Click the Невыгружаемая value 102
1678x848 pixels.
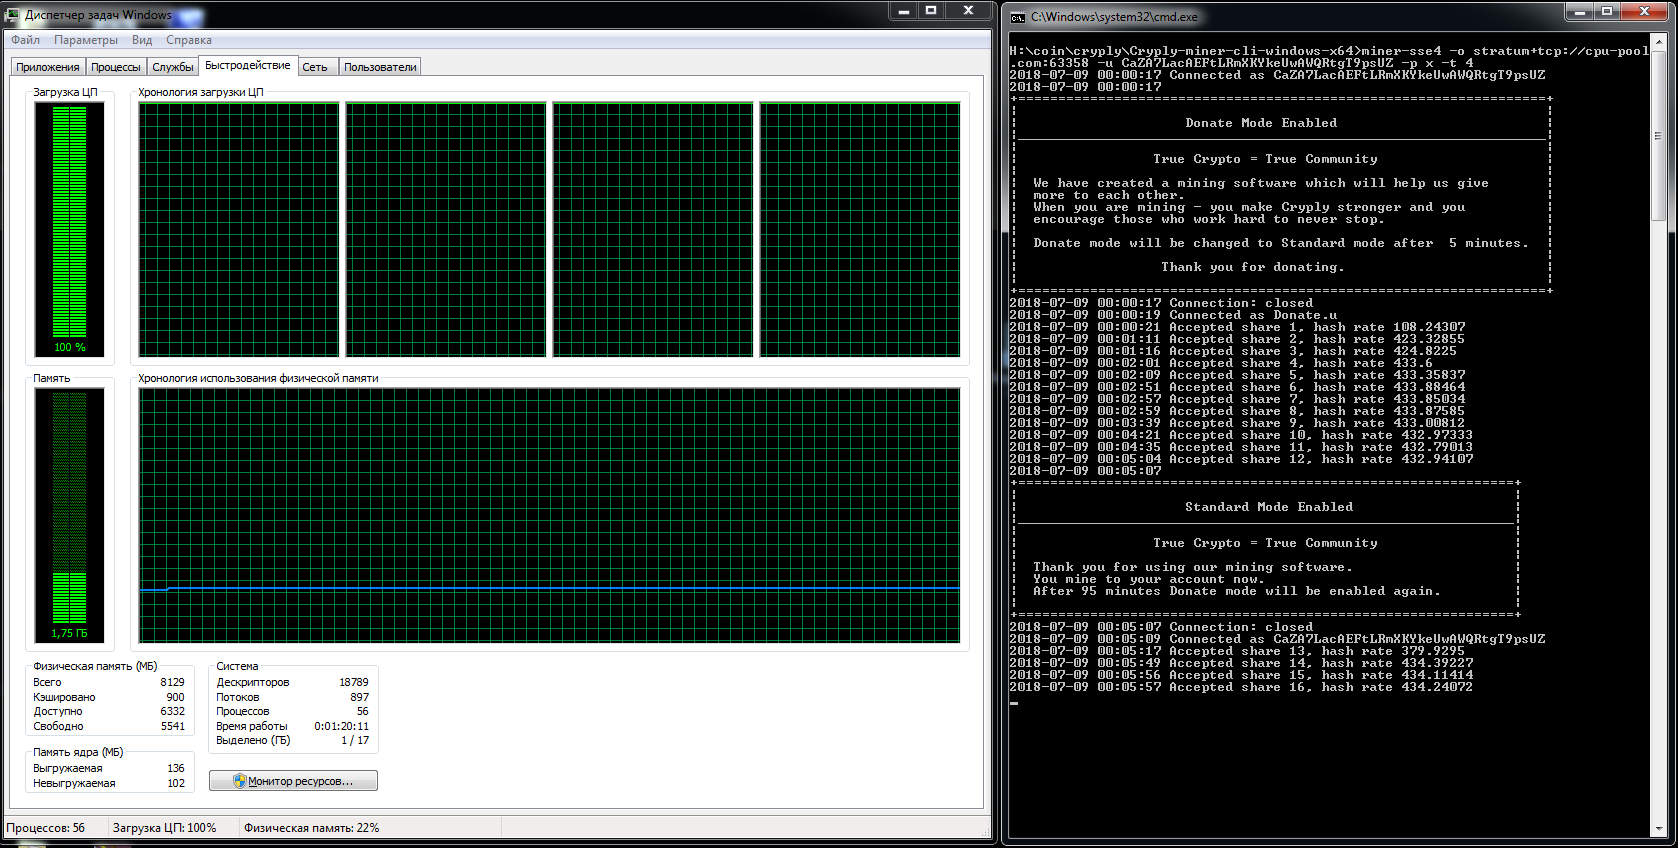(x=176, y=783)
